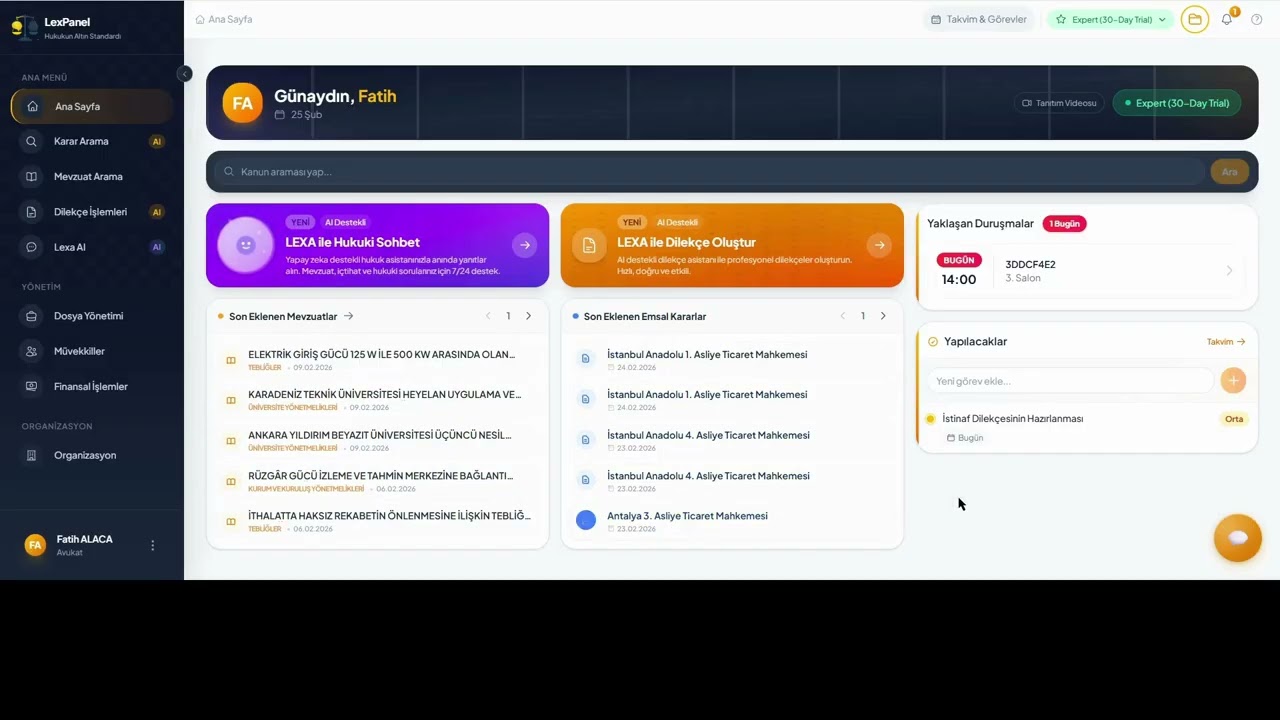Open Dosya Yönetimi in sidebar

point(92,316)
